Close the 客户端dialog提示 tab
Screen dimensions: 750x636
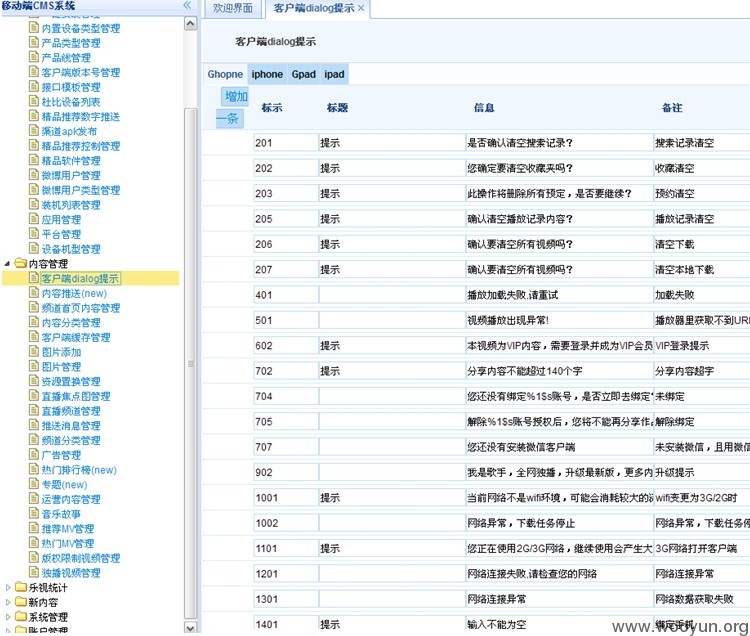click(361, 8)
